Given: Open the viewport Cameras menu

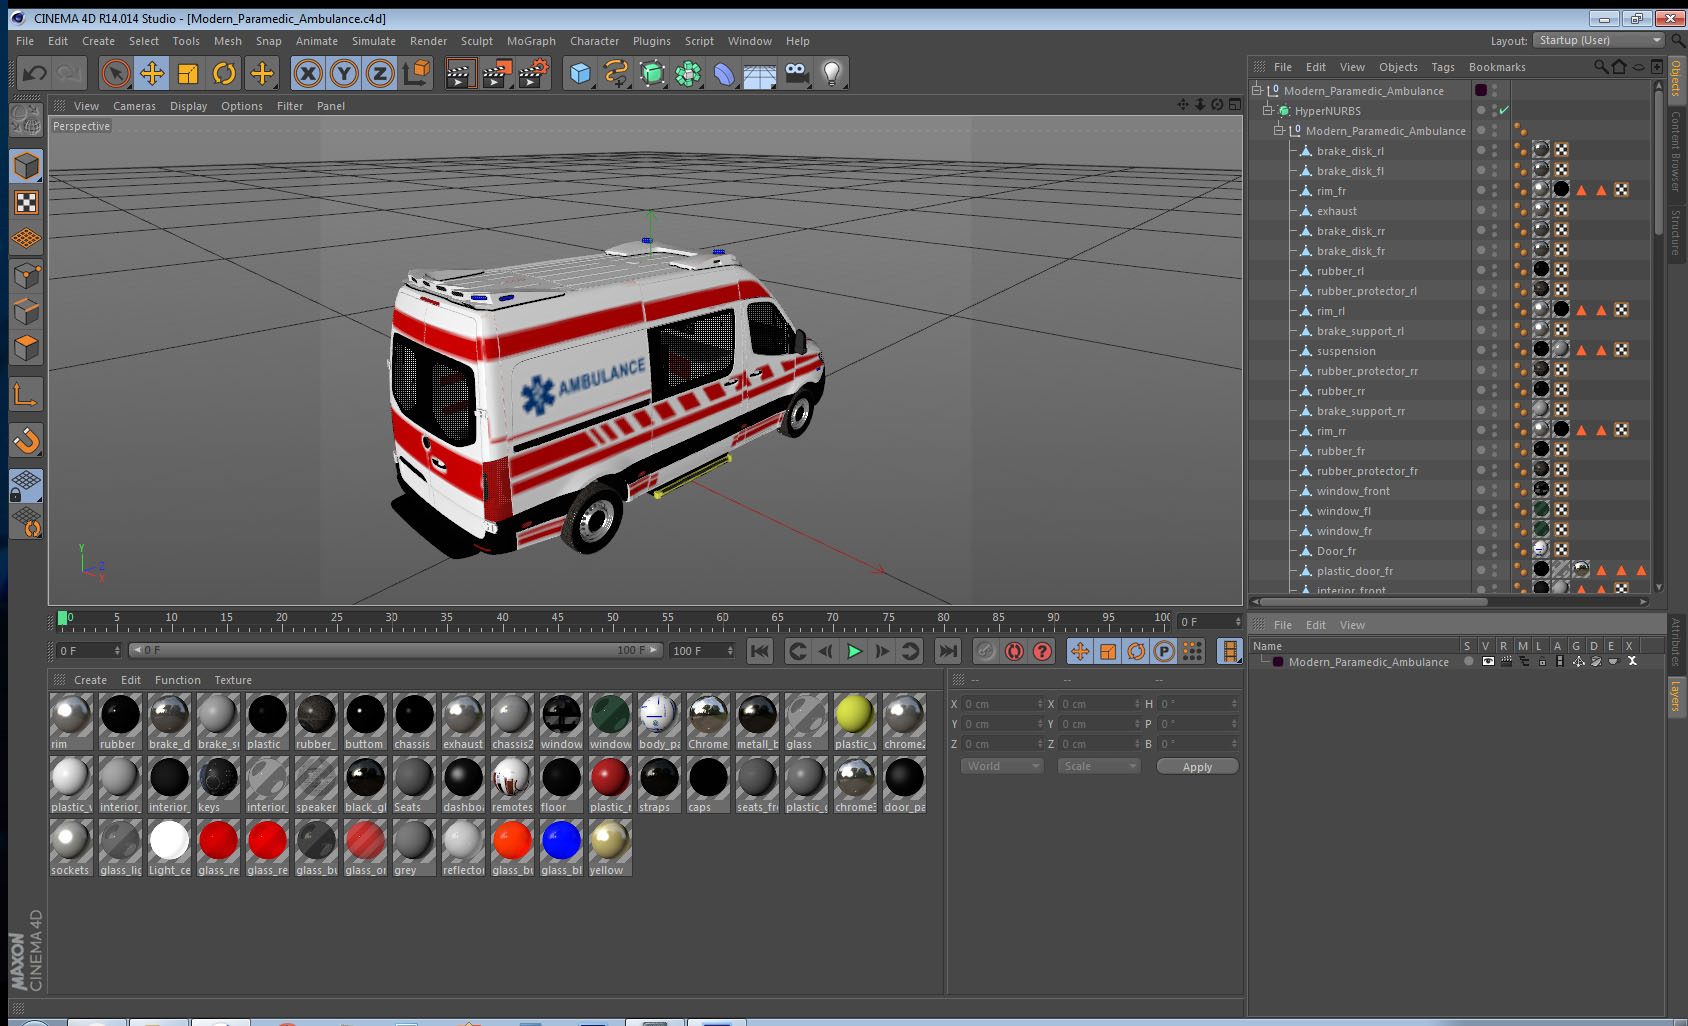Looking at the screenshot, I should (134, 106).
